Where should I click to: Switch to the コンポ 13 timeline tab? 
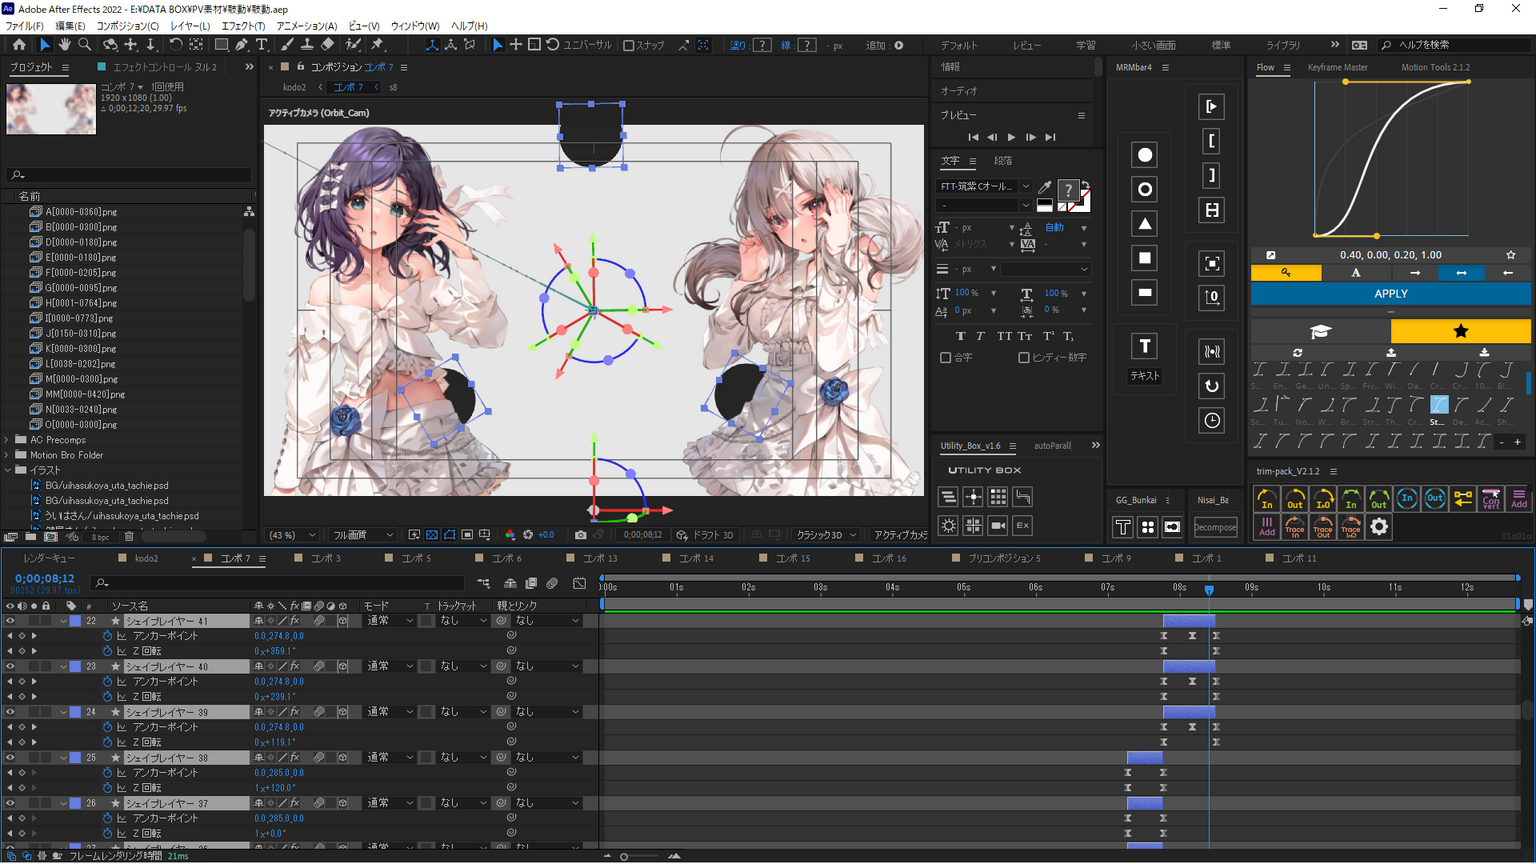click(x=600, y=558)
